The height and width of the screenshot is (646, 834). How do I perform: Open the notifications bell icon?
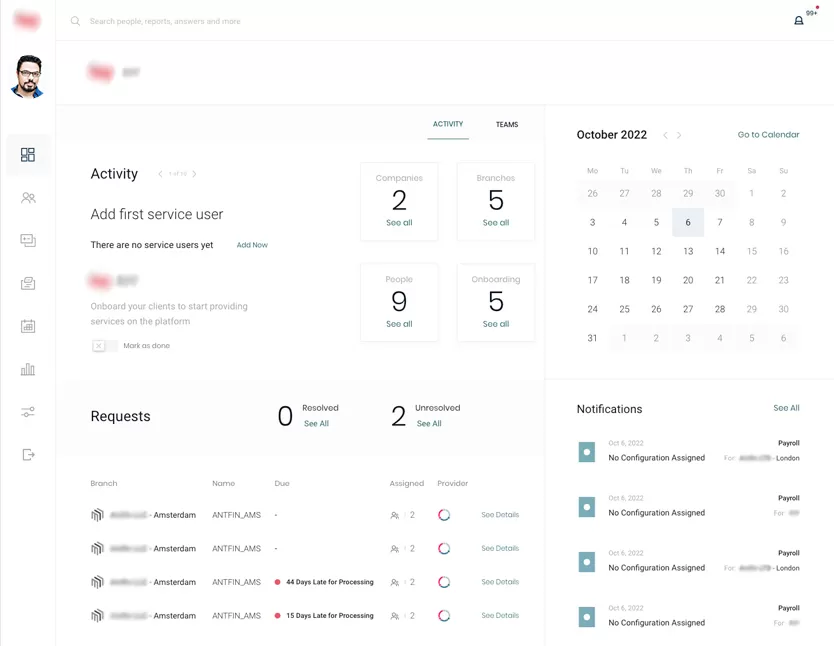(798, 21)
